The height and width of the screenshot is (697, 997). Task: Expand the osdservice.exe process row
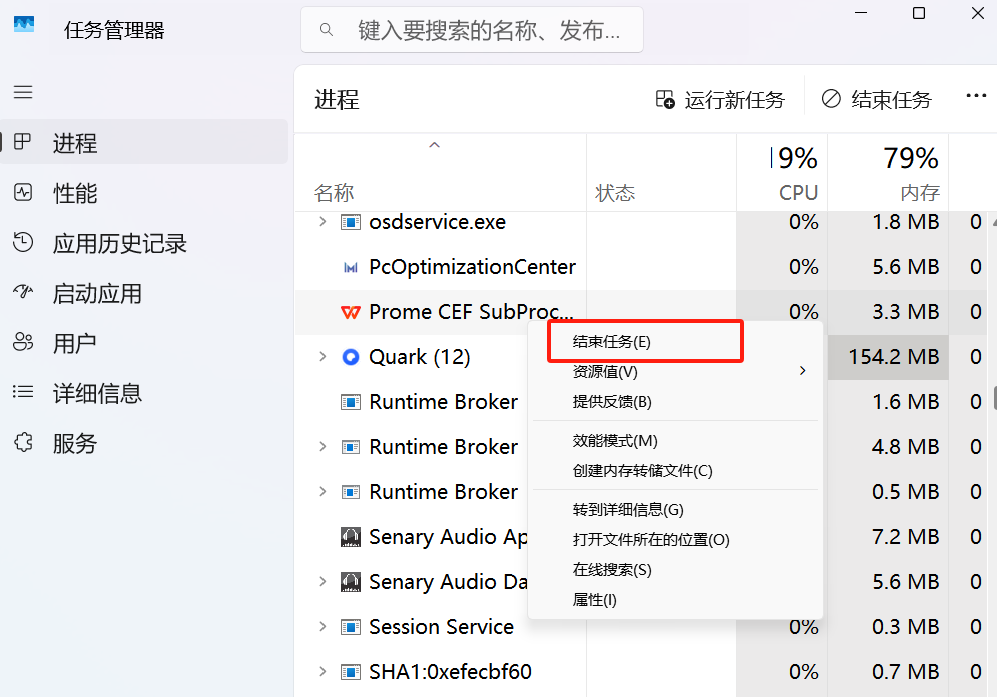[x=322, y=222]
